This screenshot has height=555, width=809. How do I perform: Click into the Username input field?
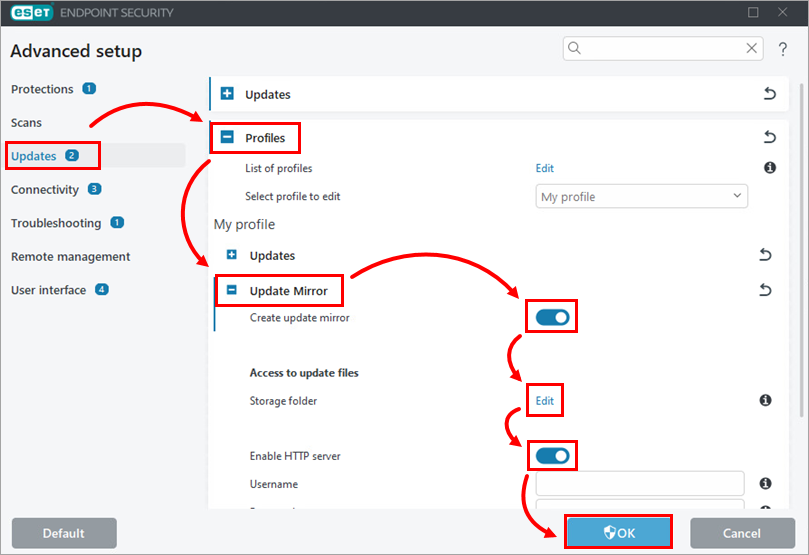640,484
